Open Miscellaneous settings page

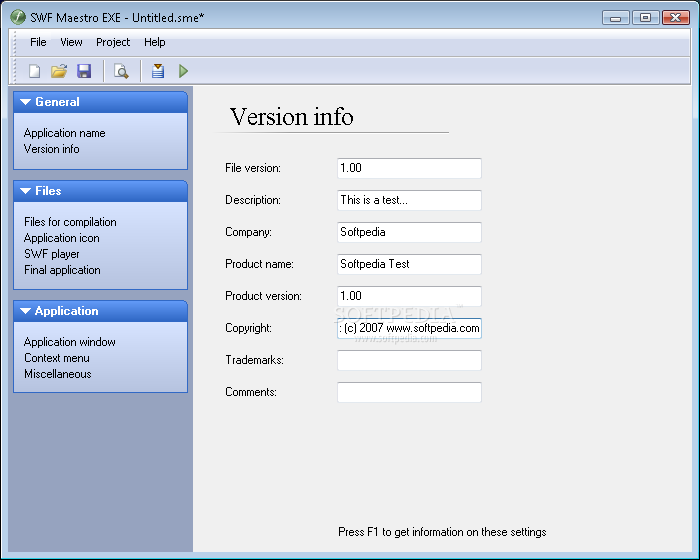click(58, 374)
